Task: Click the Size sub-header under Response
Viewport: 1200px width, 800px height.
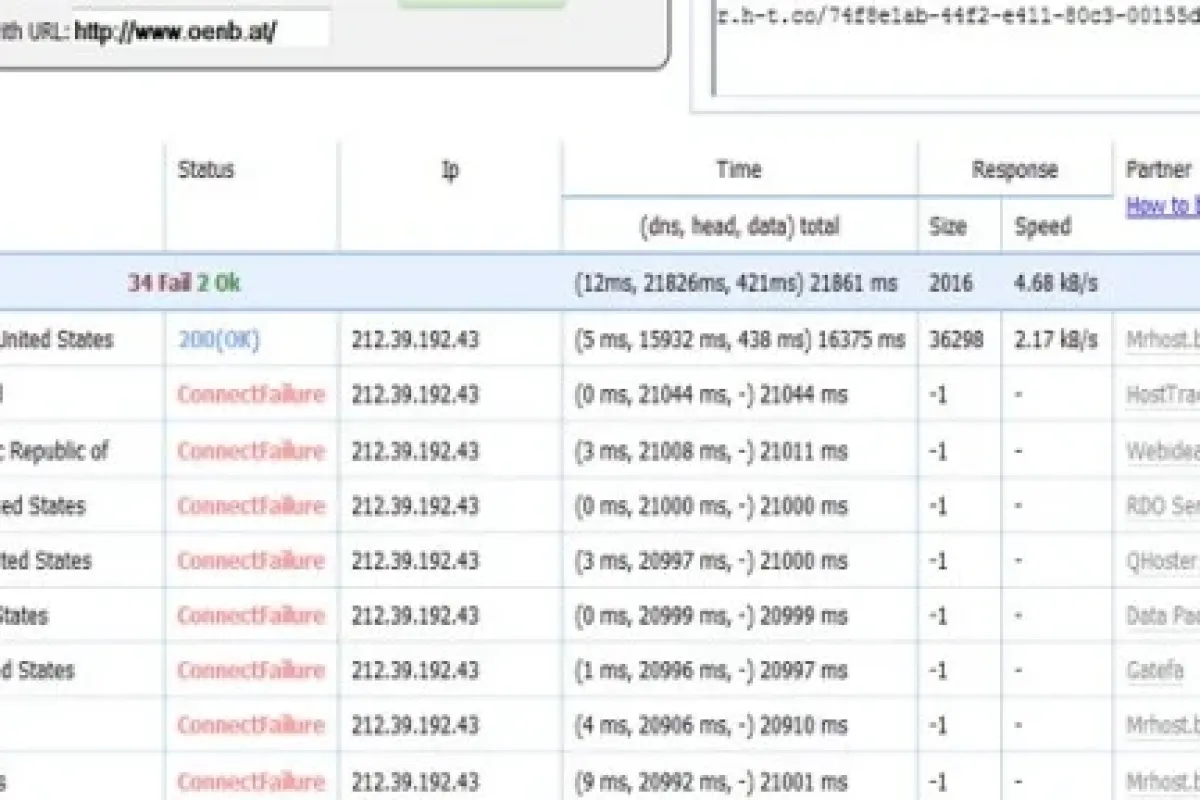Action: click(x=948, y=227)
